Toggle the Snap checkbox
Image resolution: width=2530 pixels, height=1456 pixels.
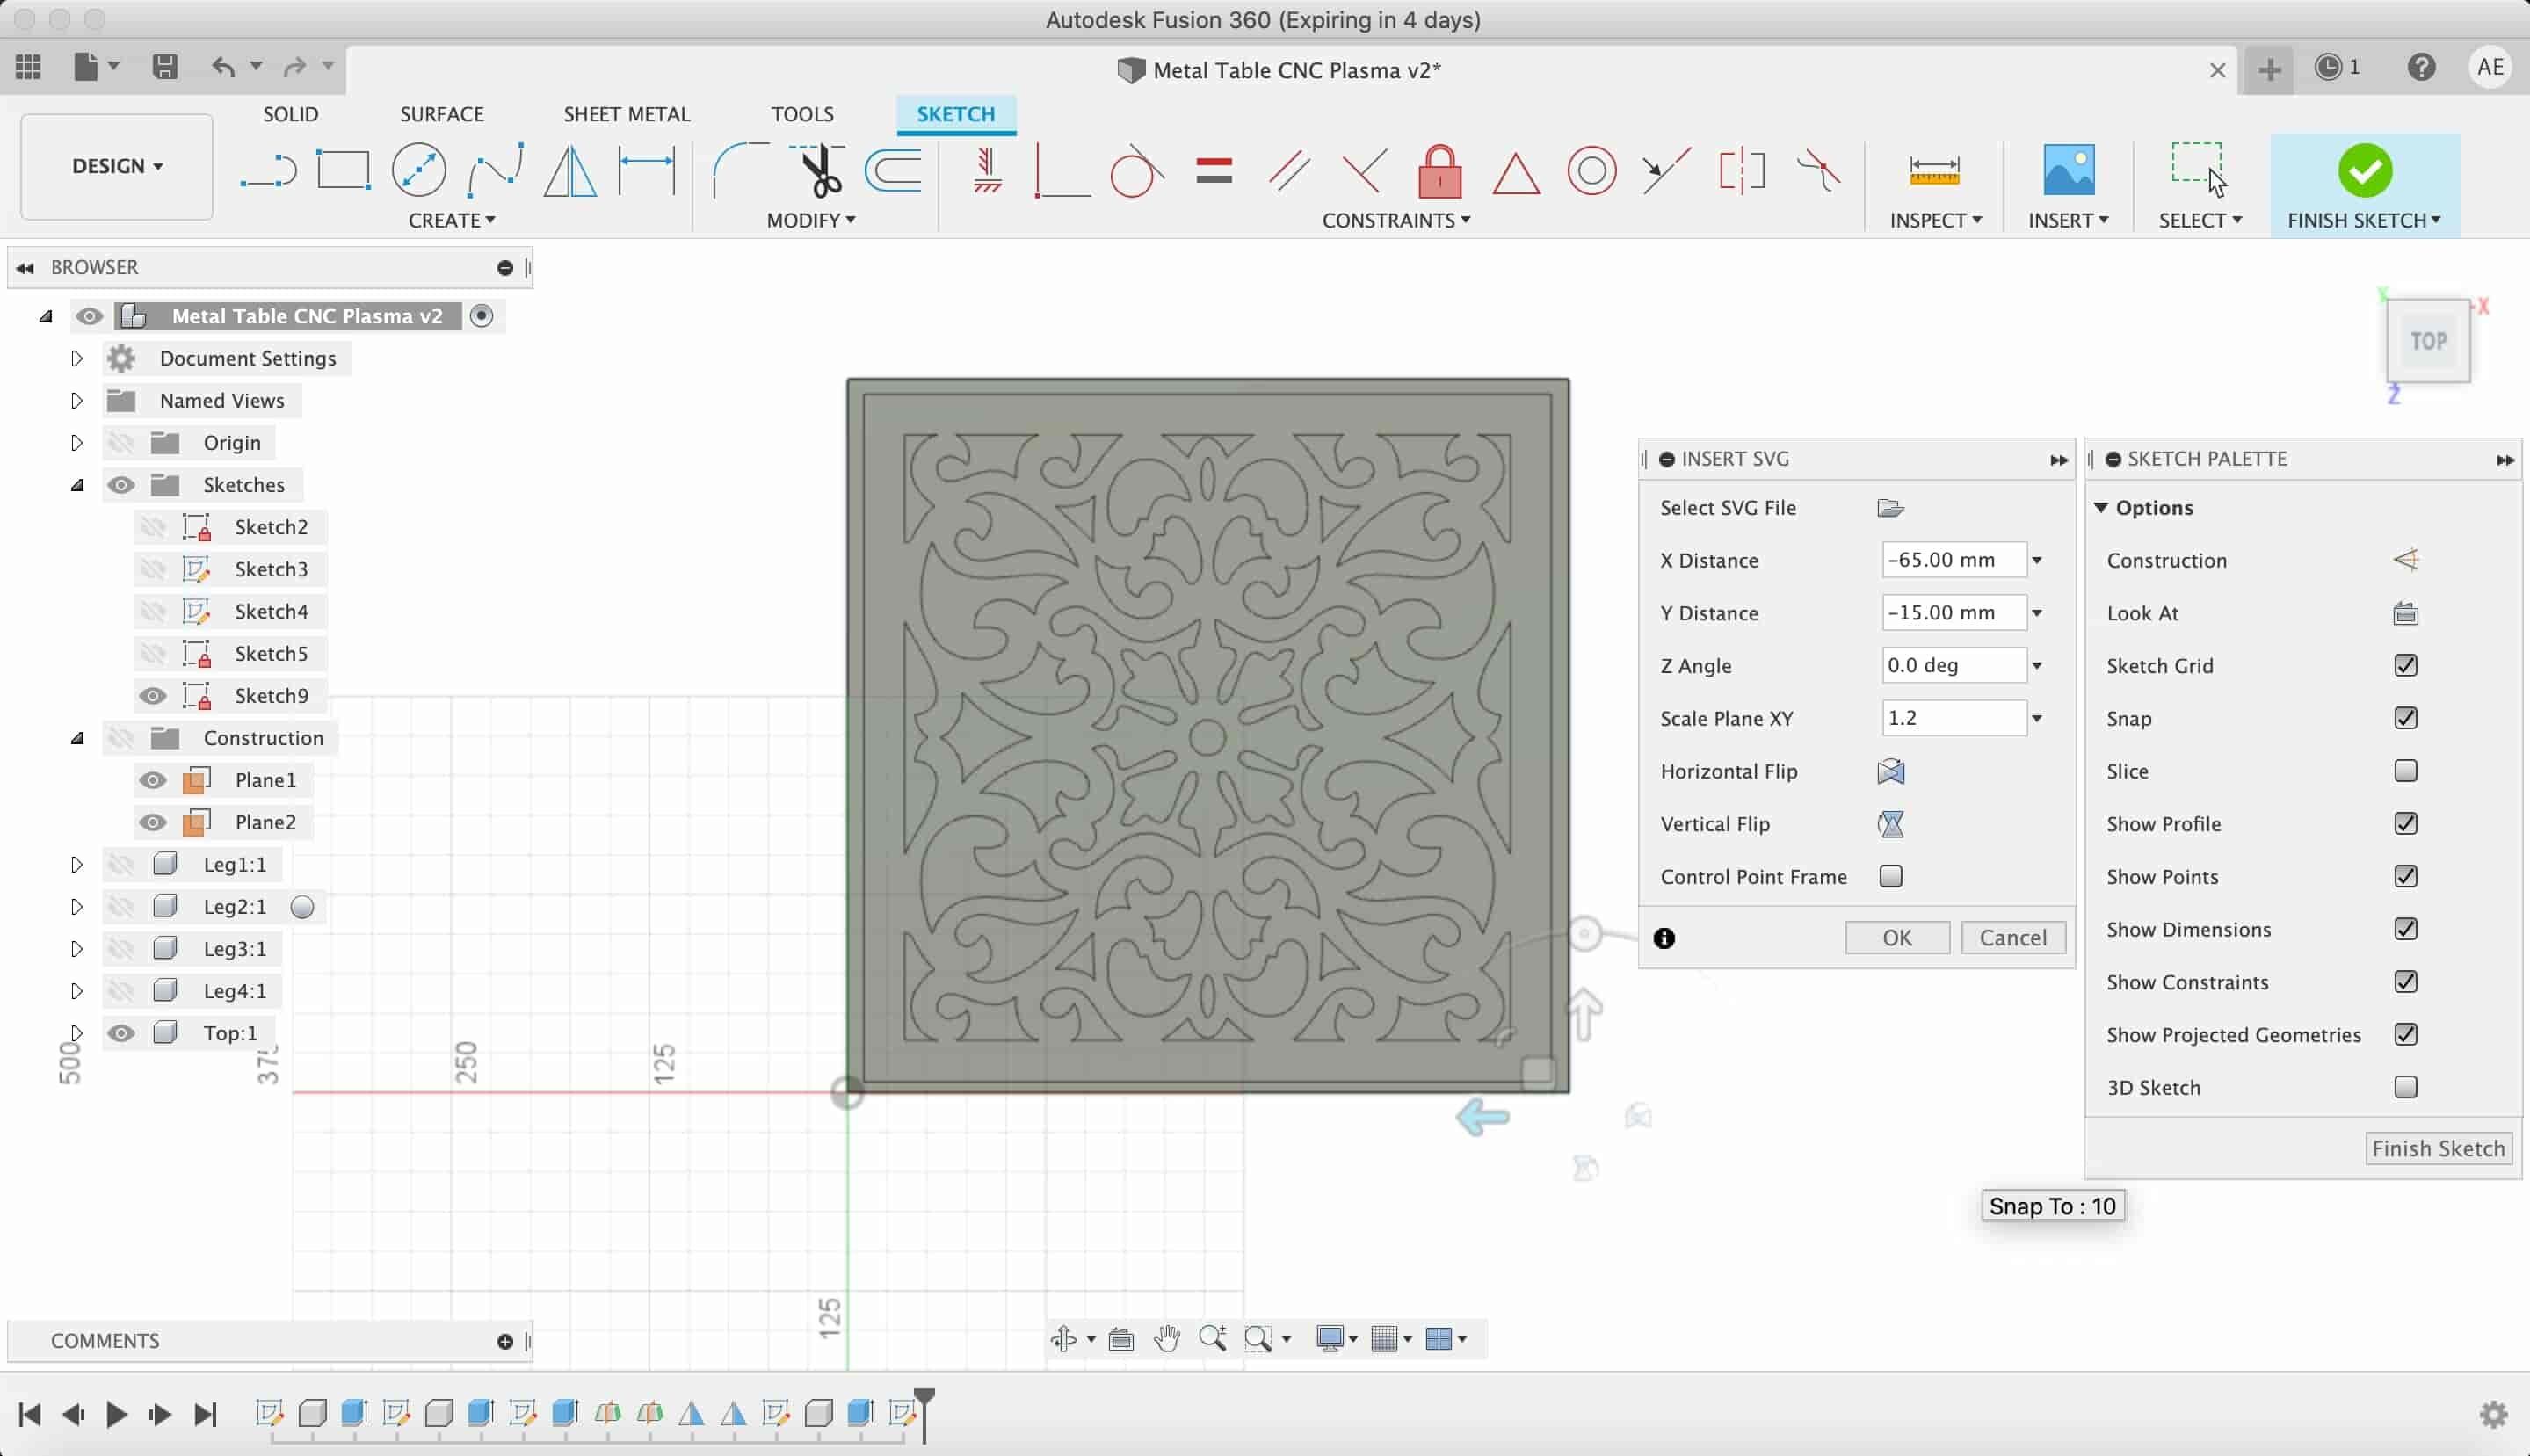(2405, 718)
